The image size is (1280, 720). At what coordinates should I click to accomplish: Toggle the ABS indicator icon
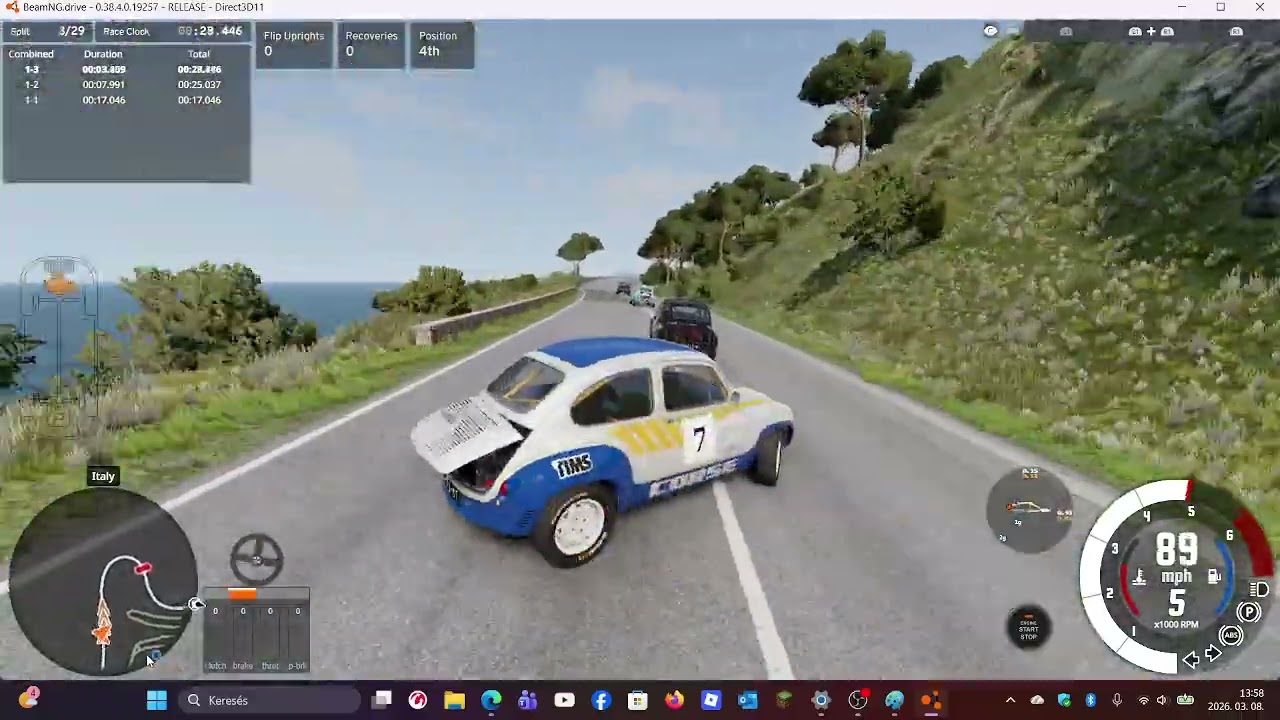click(x=1231, y=635)
